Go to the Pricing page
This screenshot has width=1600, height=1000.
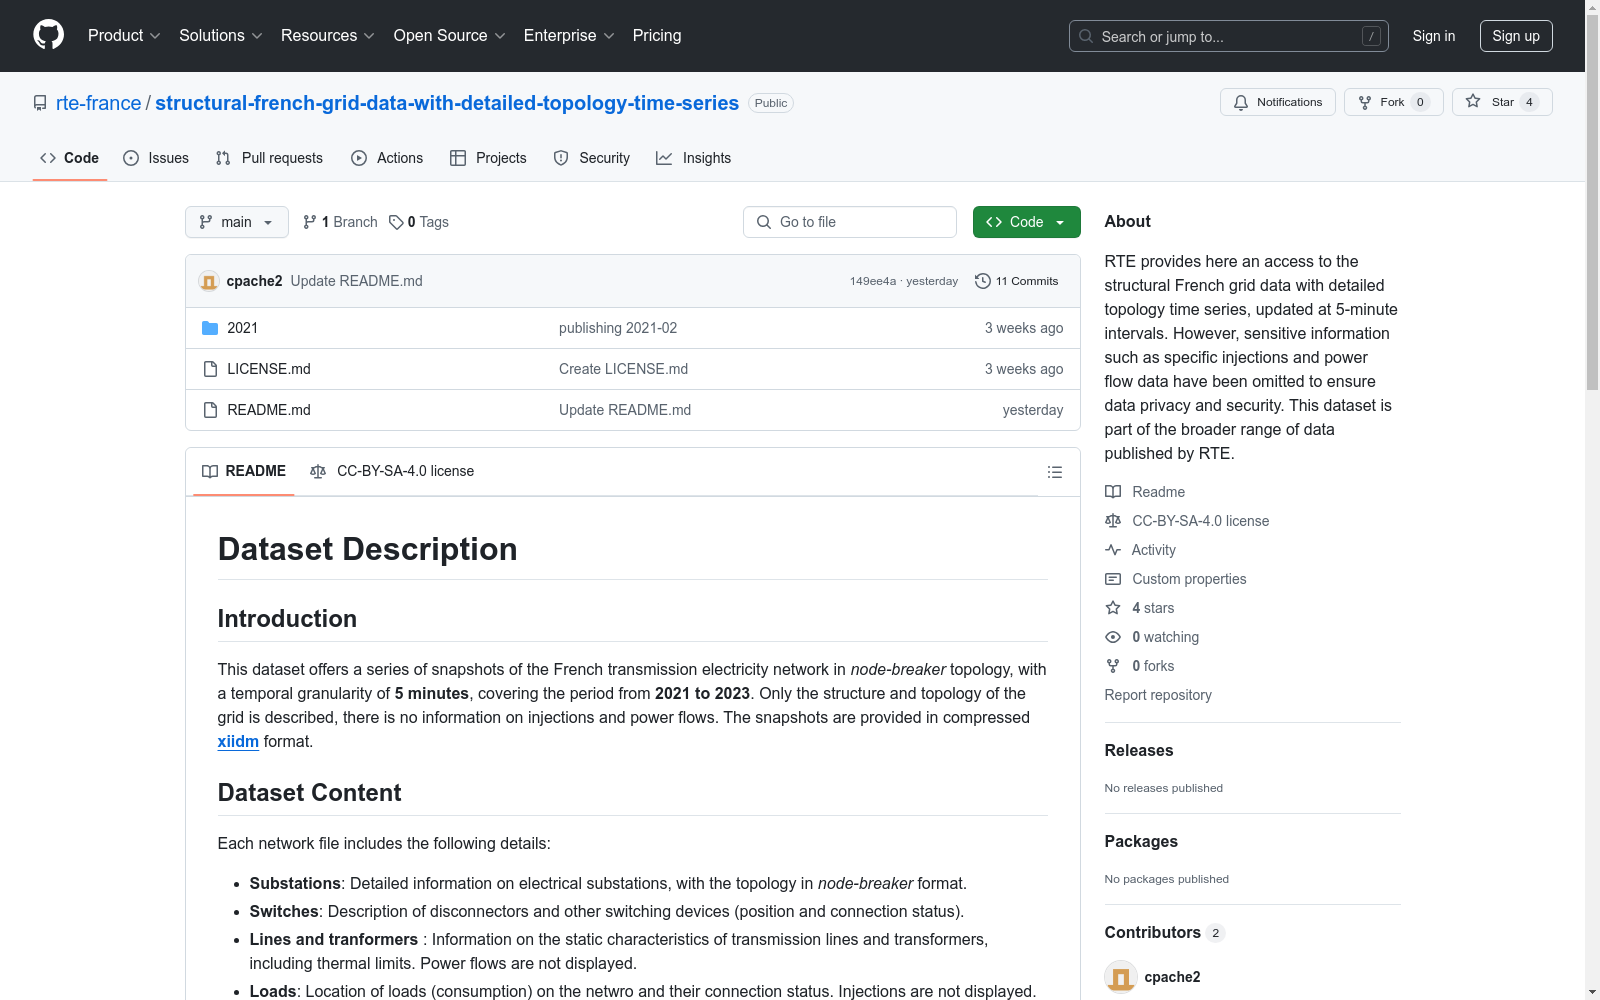point(657,36)
